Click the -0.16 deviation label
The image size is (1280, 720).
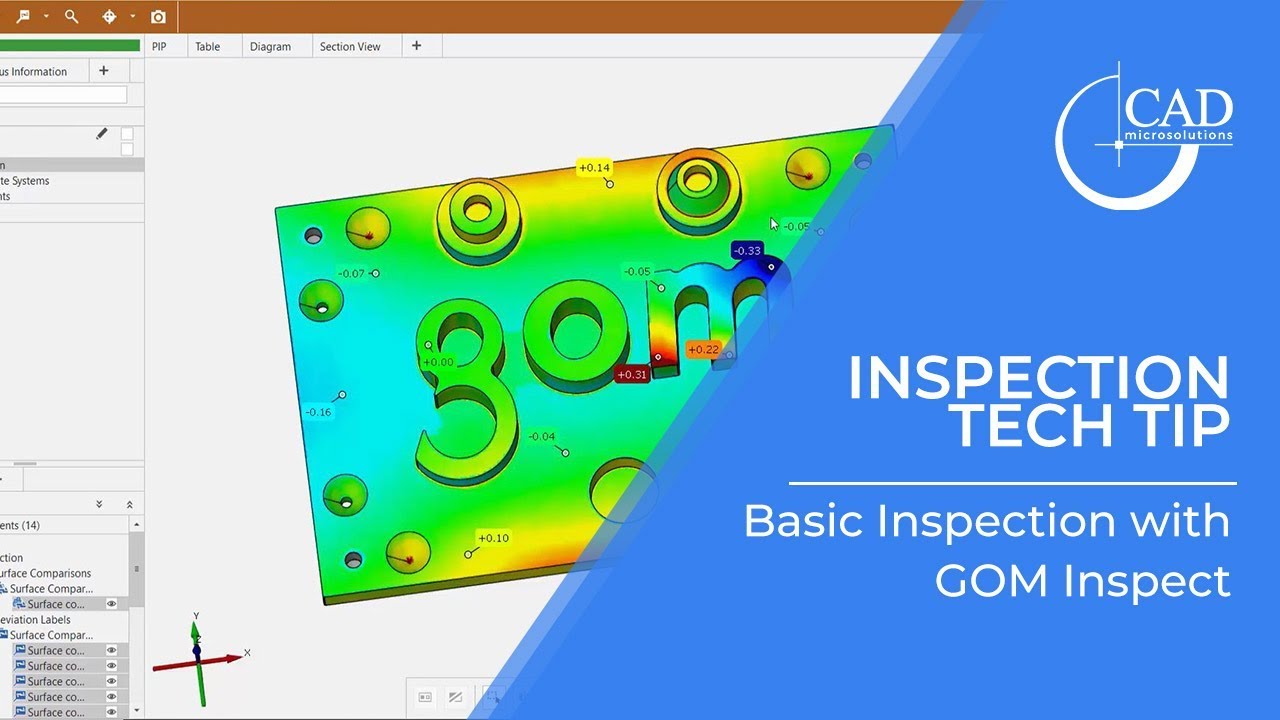pos(318,412)
